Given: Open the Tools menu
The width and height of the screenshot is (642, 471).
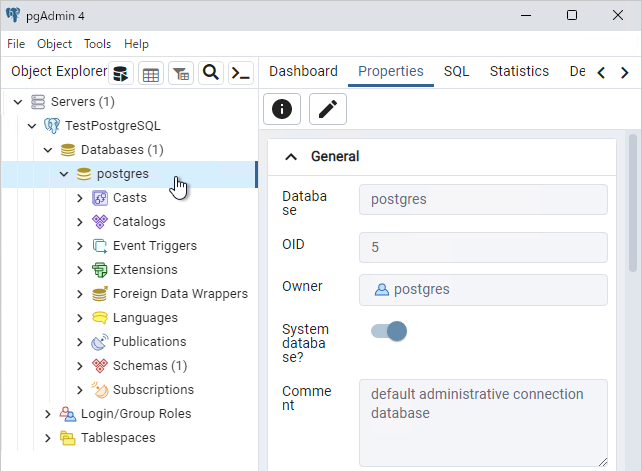Looking at the screenshot, I should click(x=97, y=44).
